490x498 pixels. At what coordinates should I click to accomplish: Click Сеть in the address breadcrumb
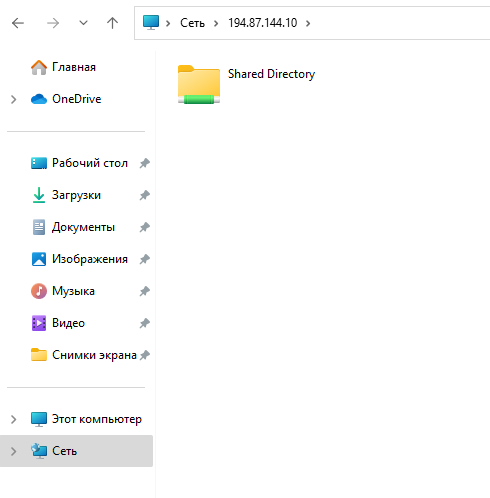(x=192, y=23)
